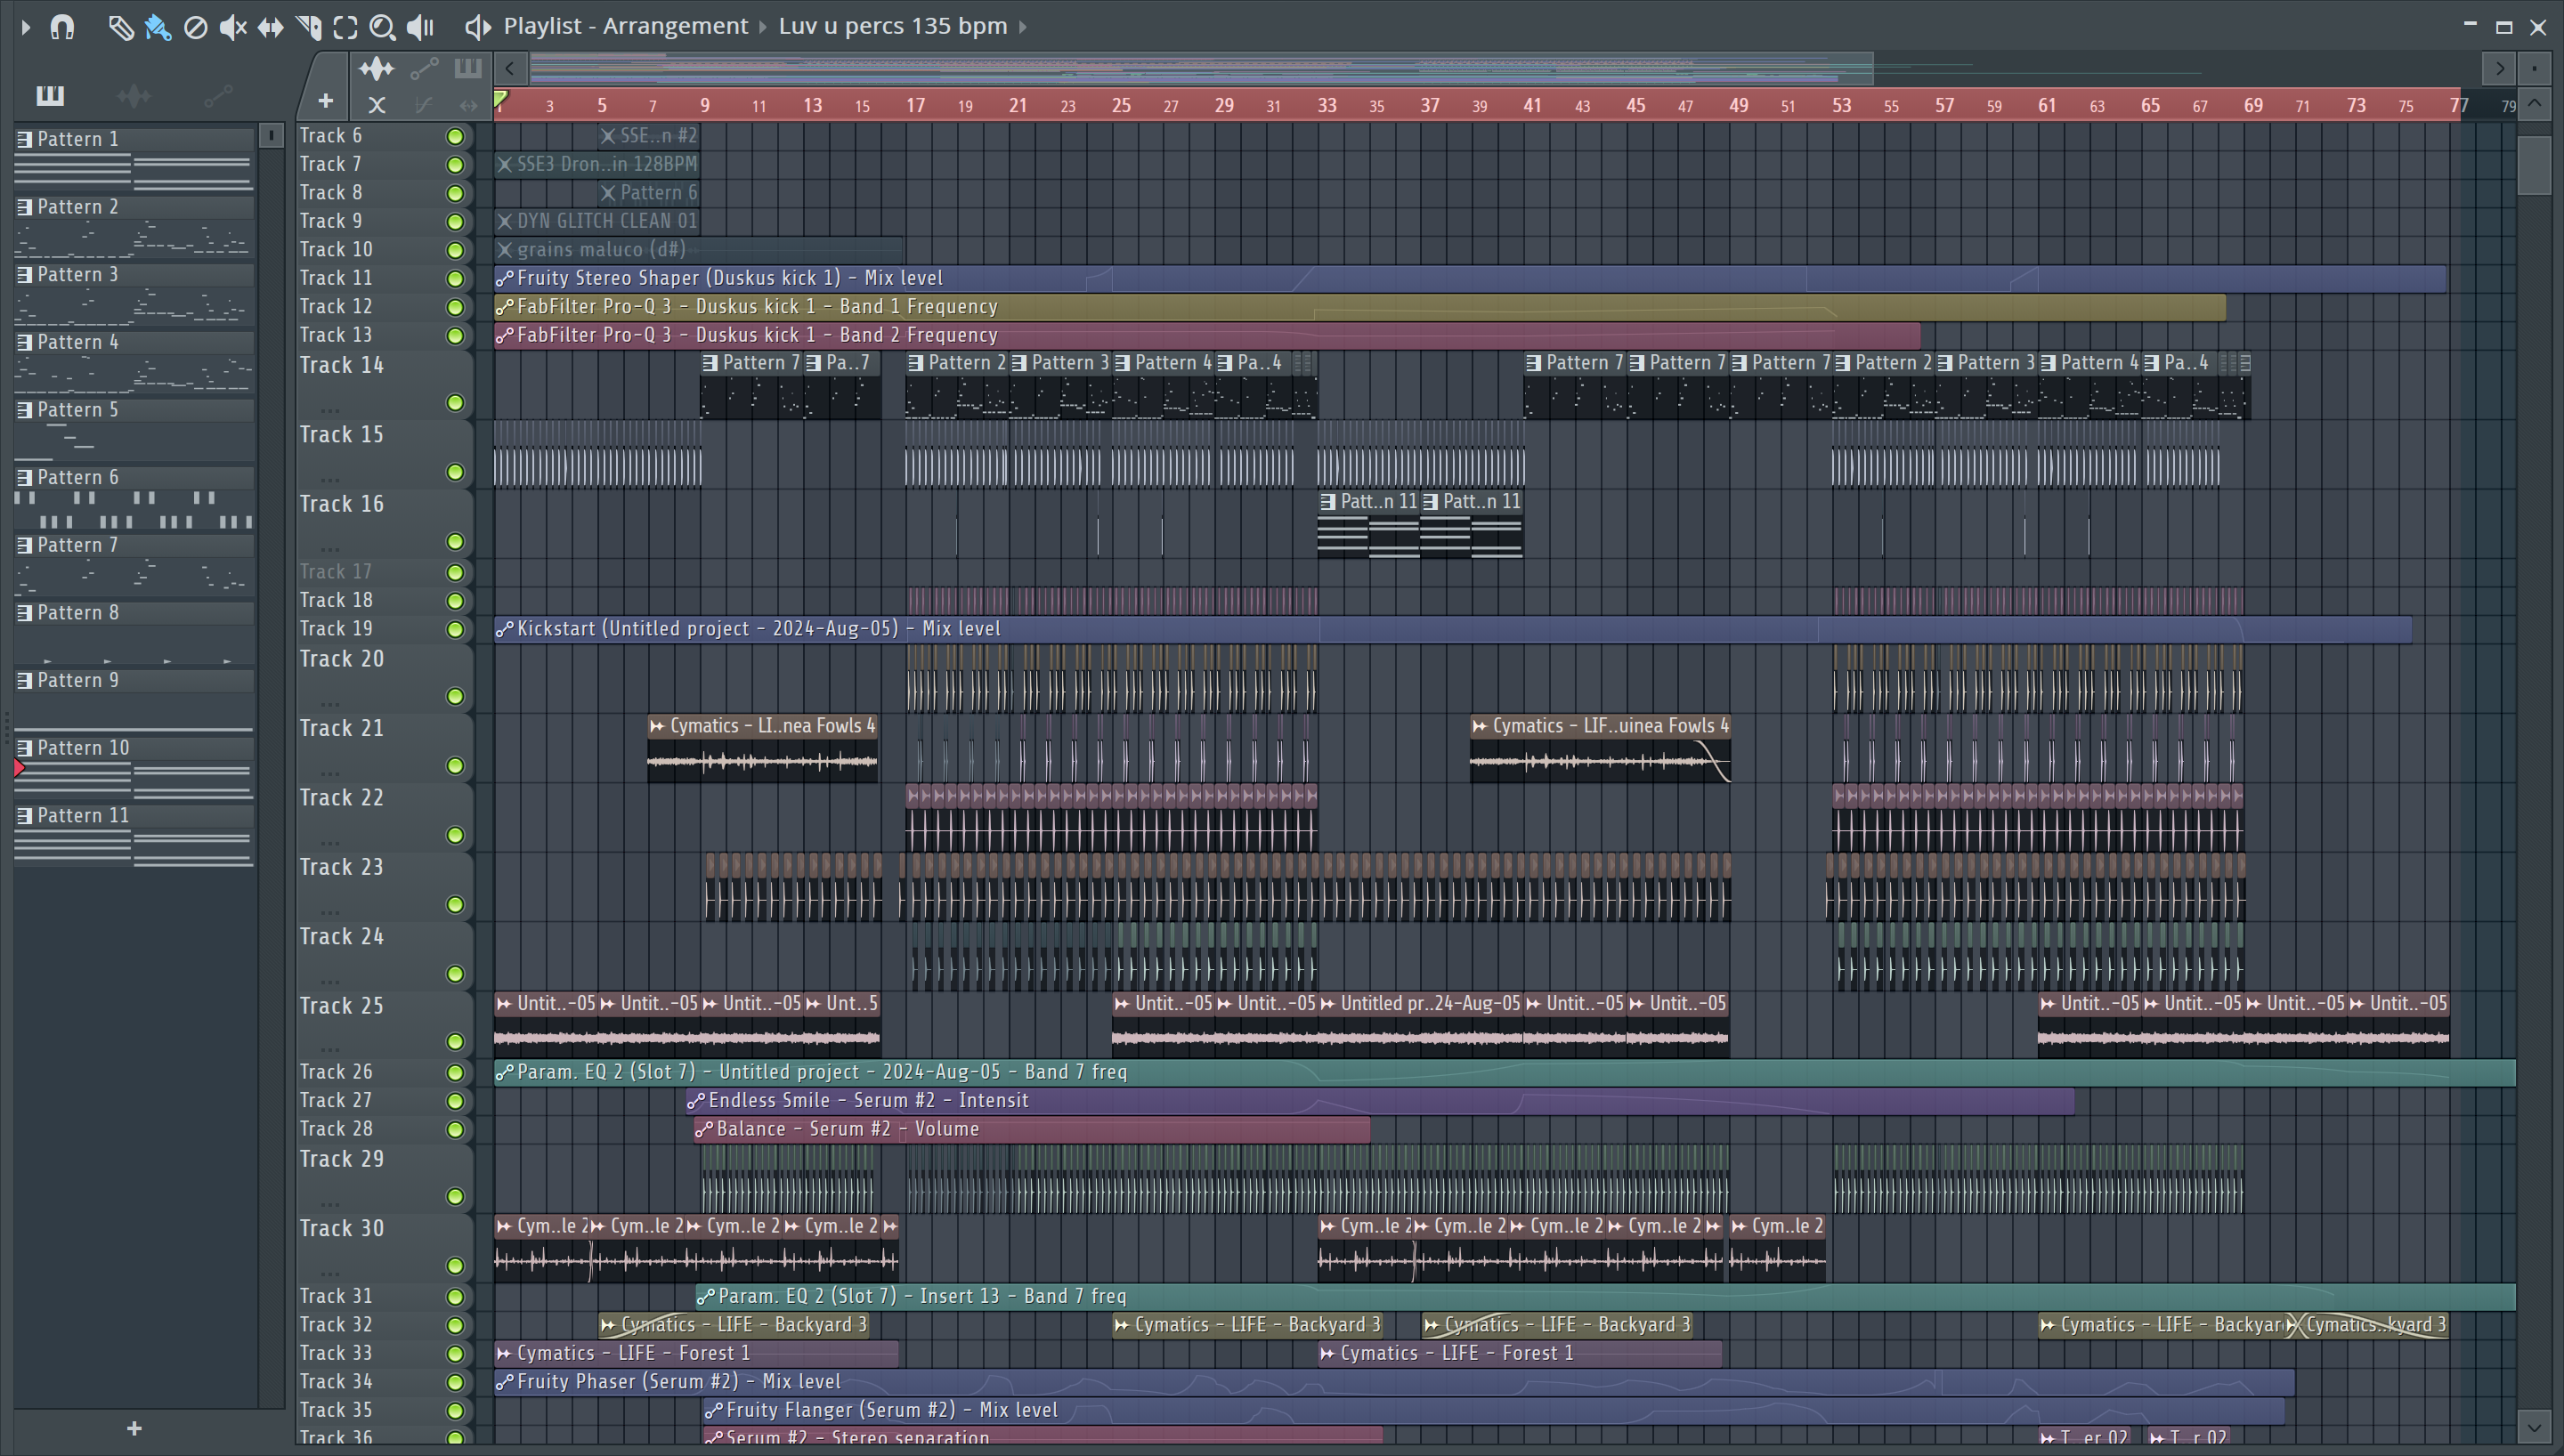Mute Track 17 using its LED
Viewport: 2564px width, 1456px height.
455,572
